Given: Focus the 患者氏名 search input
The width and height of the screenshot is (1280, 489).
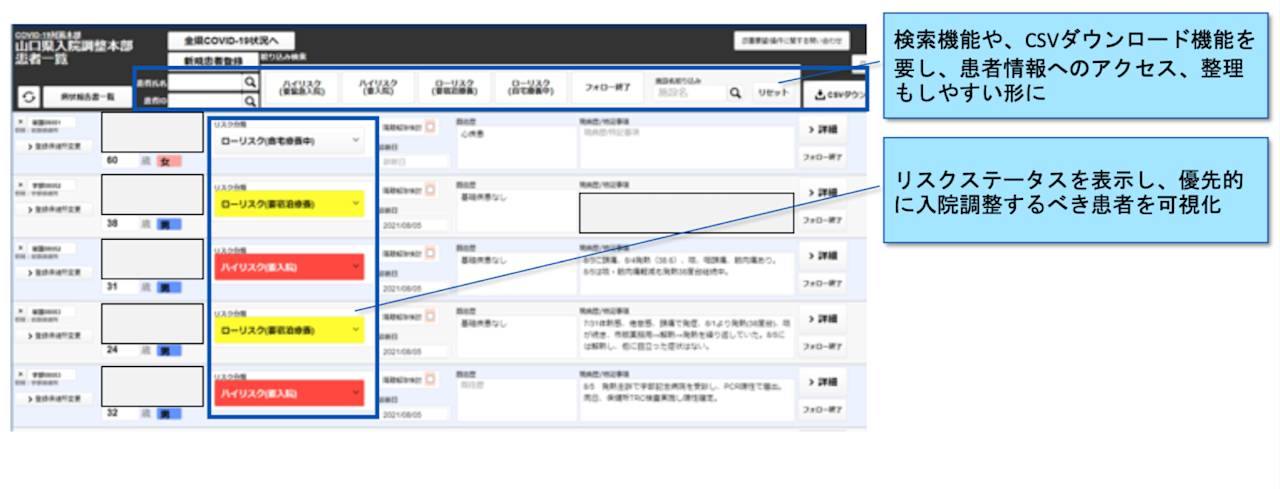Looking at the screenshot, I should point(204,81).
